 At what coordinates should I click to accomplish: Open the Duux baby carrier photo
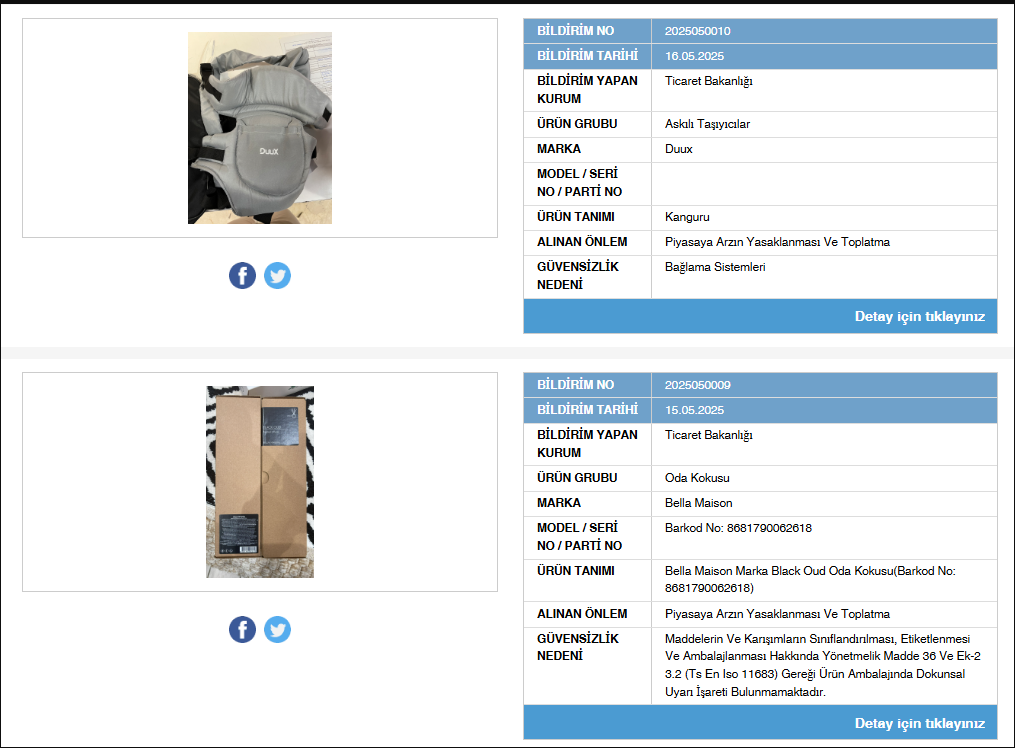(260, 128)
